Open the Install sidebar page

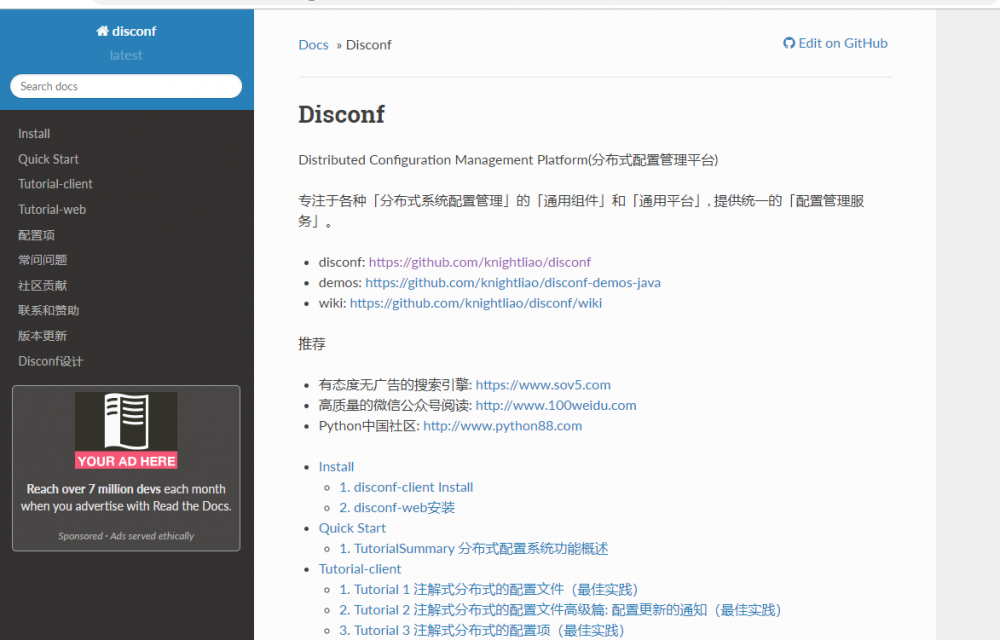34,134
